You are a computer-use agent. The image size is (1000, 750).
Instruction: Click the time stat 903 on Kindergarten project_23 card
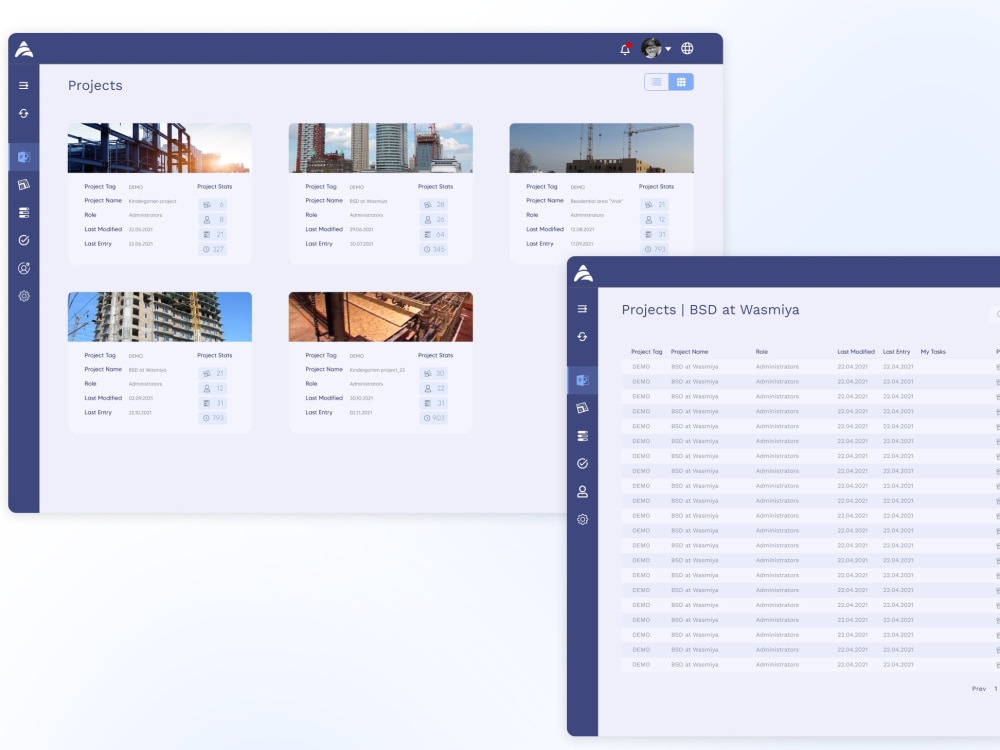coord(434,418)
